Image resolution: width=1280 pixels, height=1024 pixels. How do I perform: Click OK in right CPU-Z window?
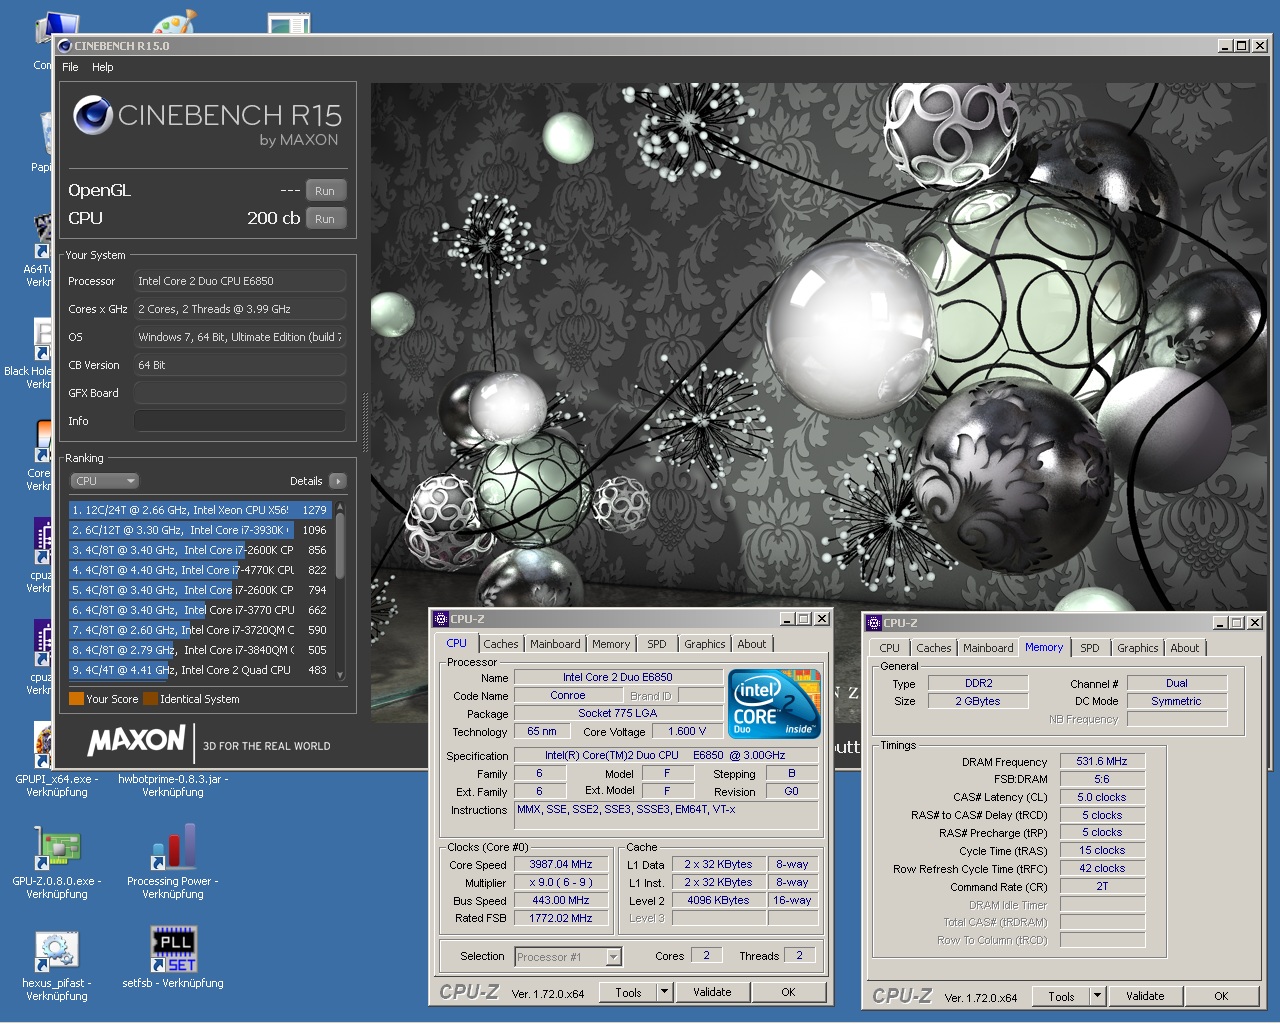[x=1221, y=996]
